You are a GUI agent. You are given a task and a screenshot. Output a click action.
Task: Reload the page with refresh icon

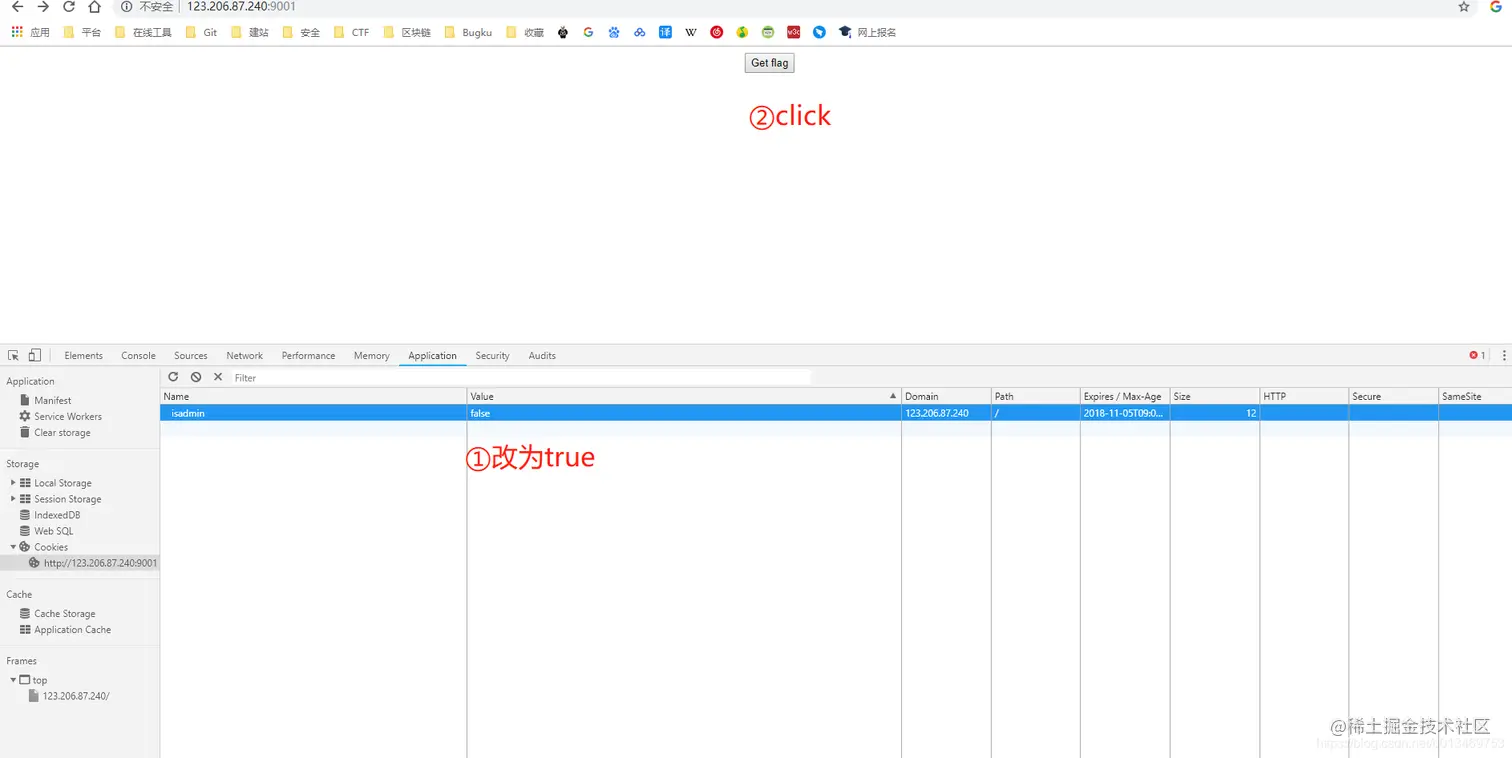[x=69, y=6]
